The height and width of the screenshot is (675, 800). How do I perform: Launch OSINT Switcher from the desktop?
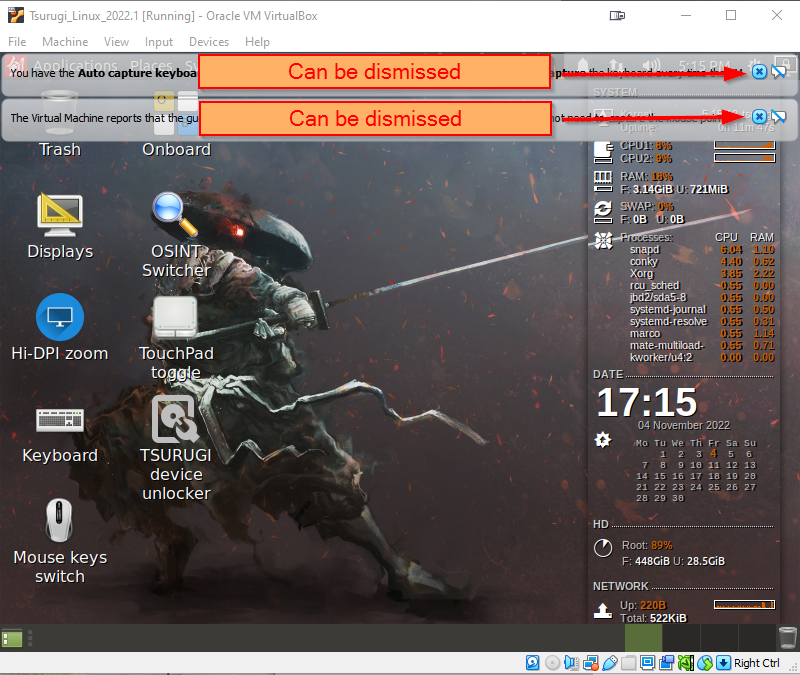coord(176,236)
